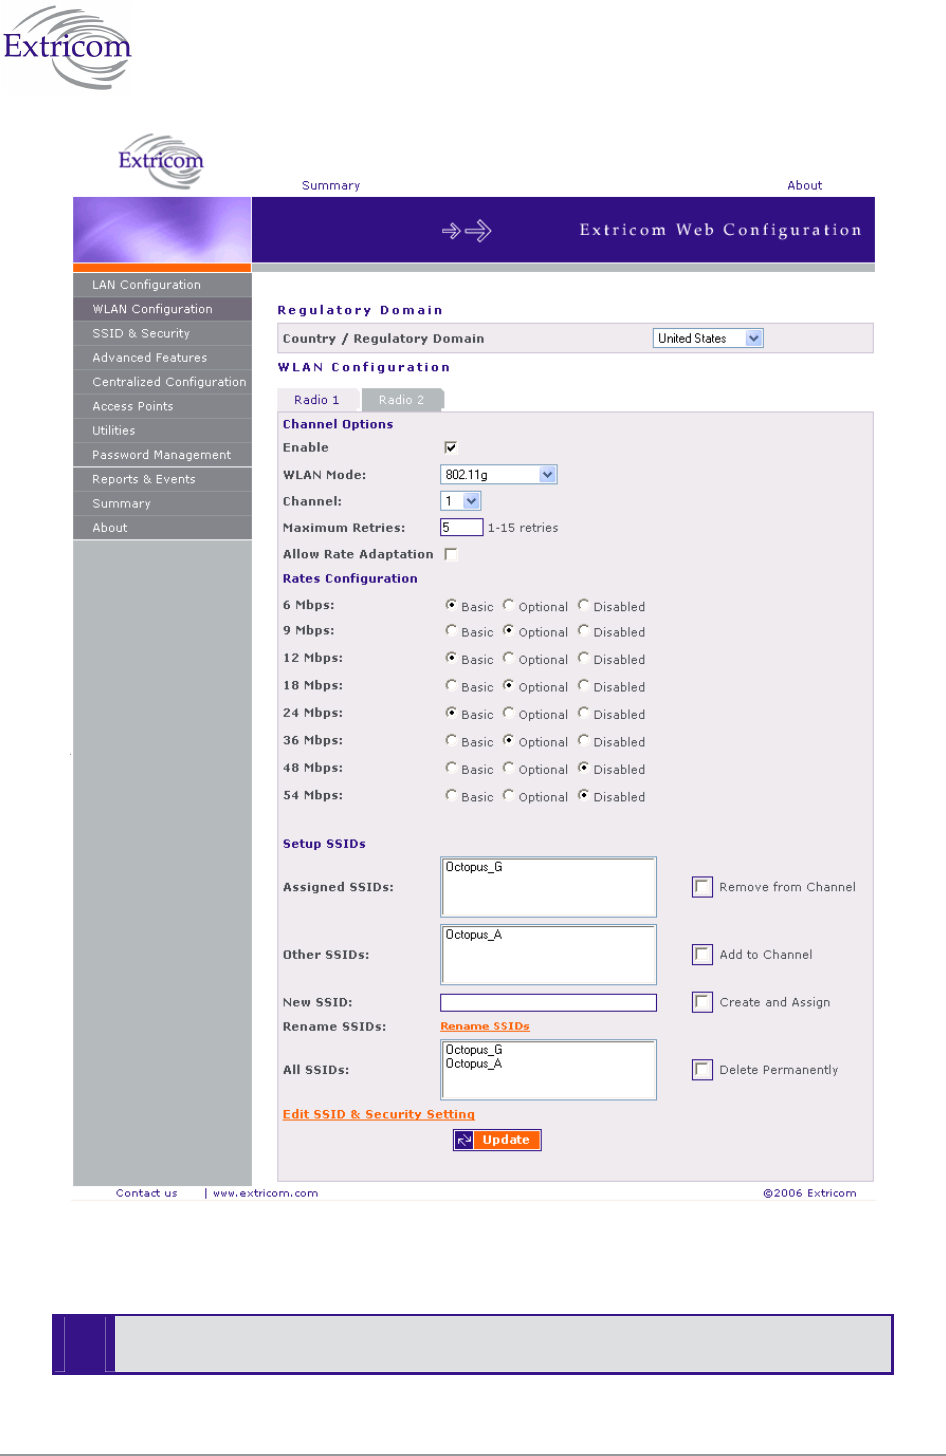Open the Channel dropdown

[x=462, y=501]
